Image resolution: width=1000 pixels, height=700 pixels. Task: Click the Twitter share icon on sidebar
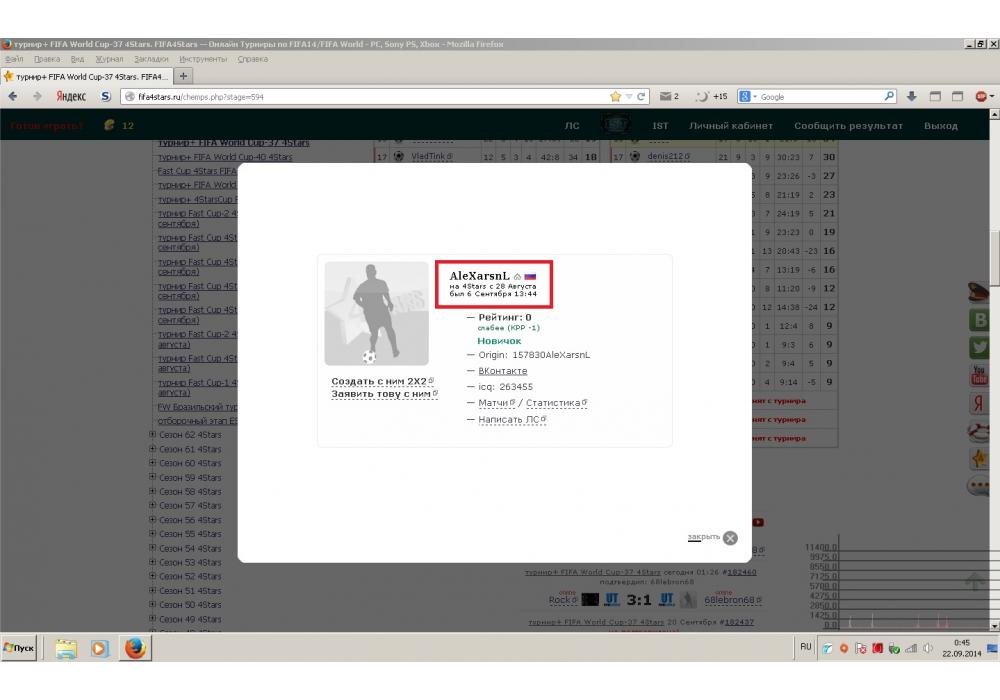[978, 347]
